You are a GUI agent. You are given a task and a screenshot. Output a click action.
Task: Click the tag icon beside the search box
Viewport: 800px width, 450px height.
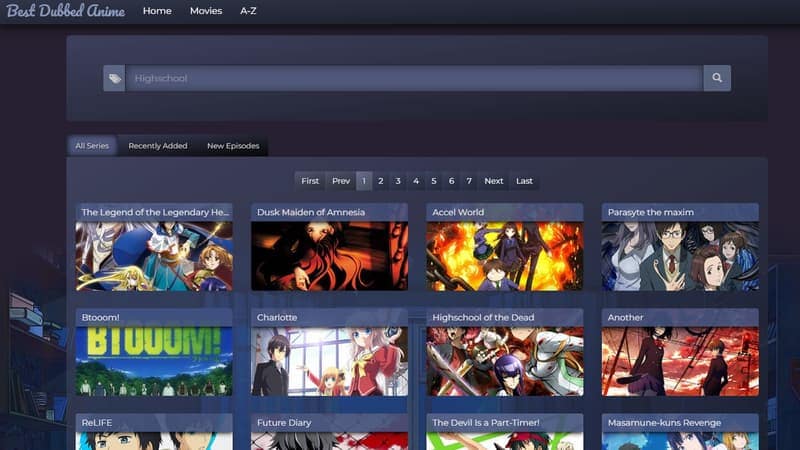point(114,78)
